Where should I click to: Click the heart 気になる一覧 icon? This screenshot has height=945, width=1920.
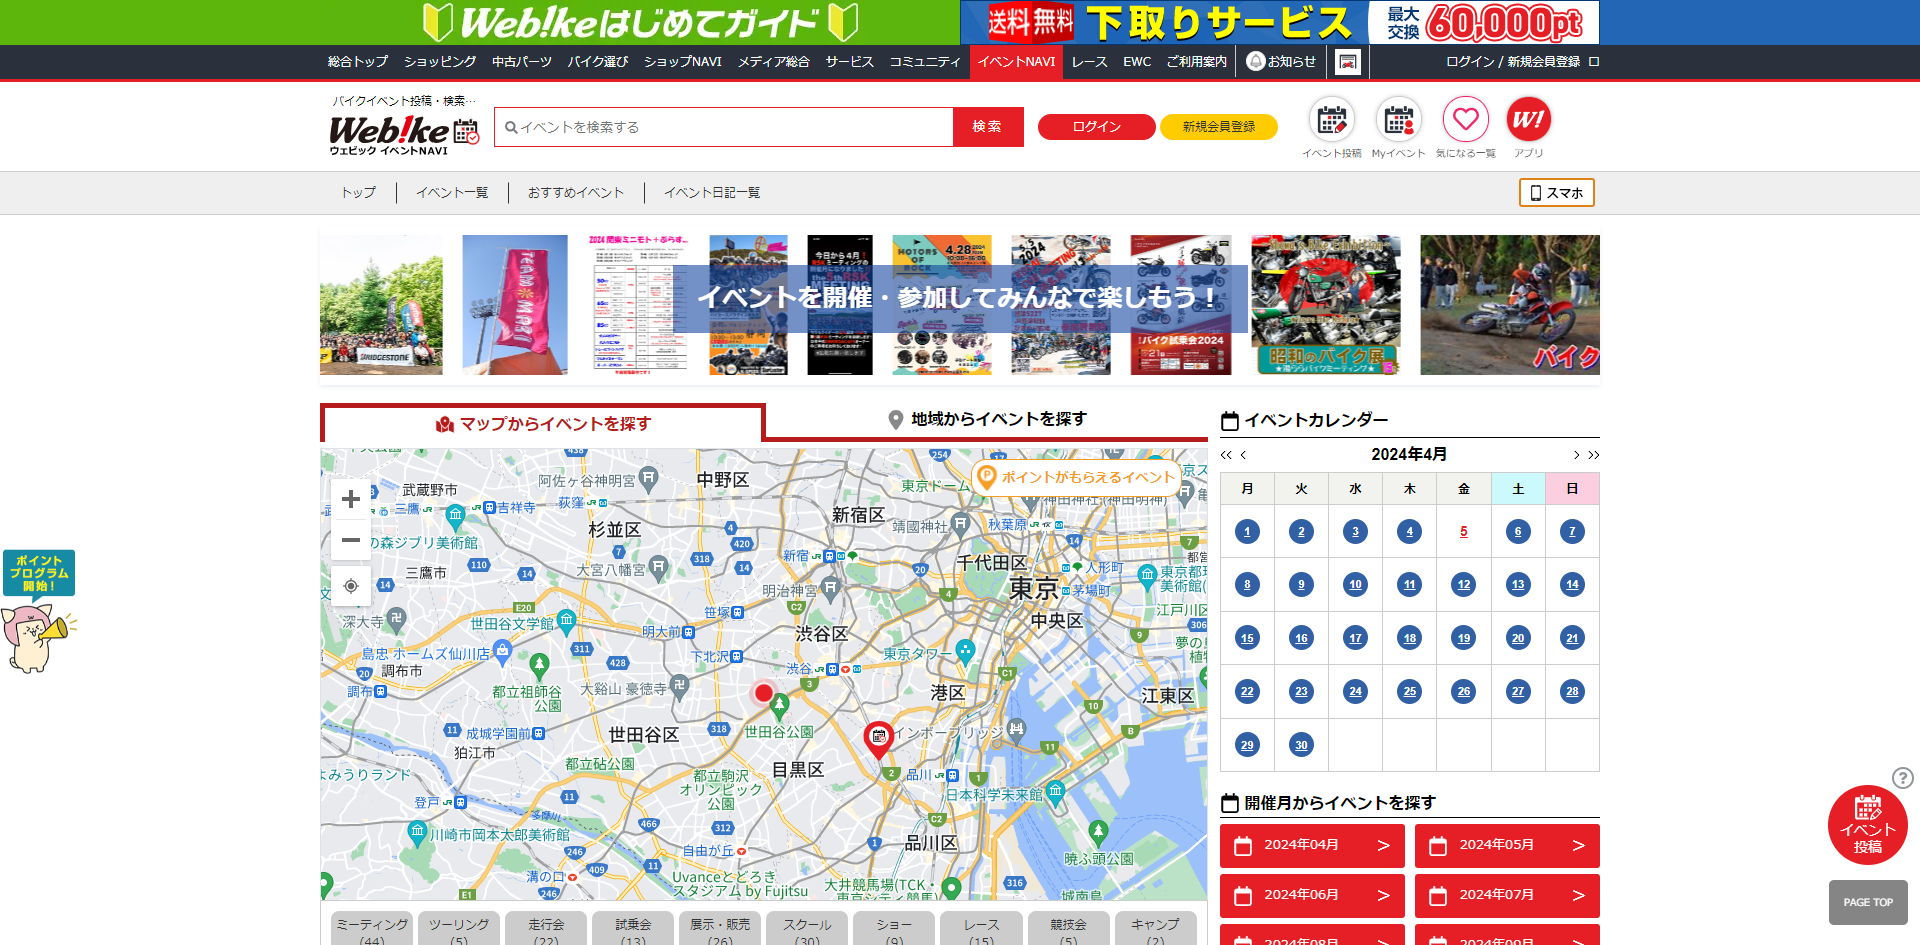tap(1465, 121)
